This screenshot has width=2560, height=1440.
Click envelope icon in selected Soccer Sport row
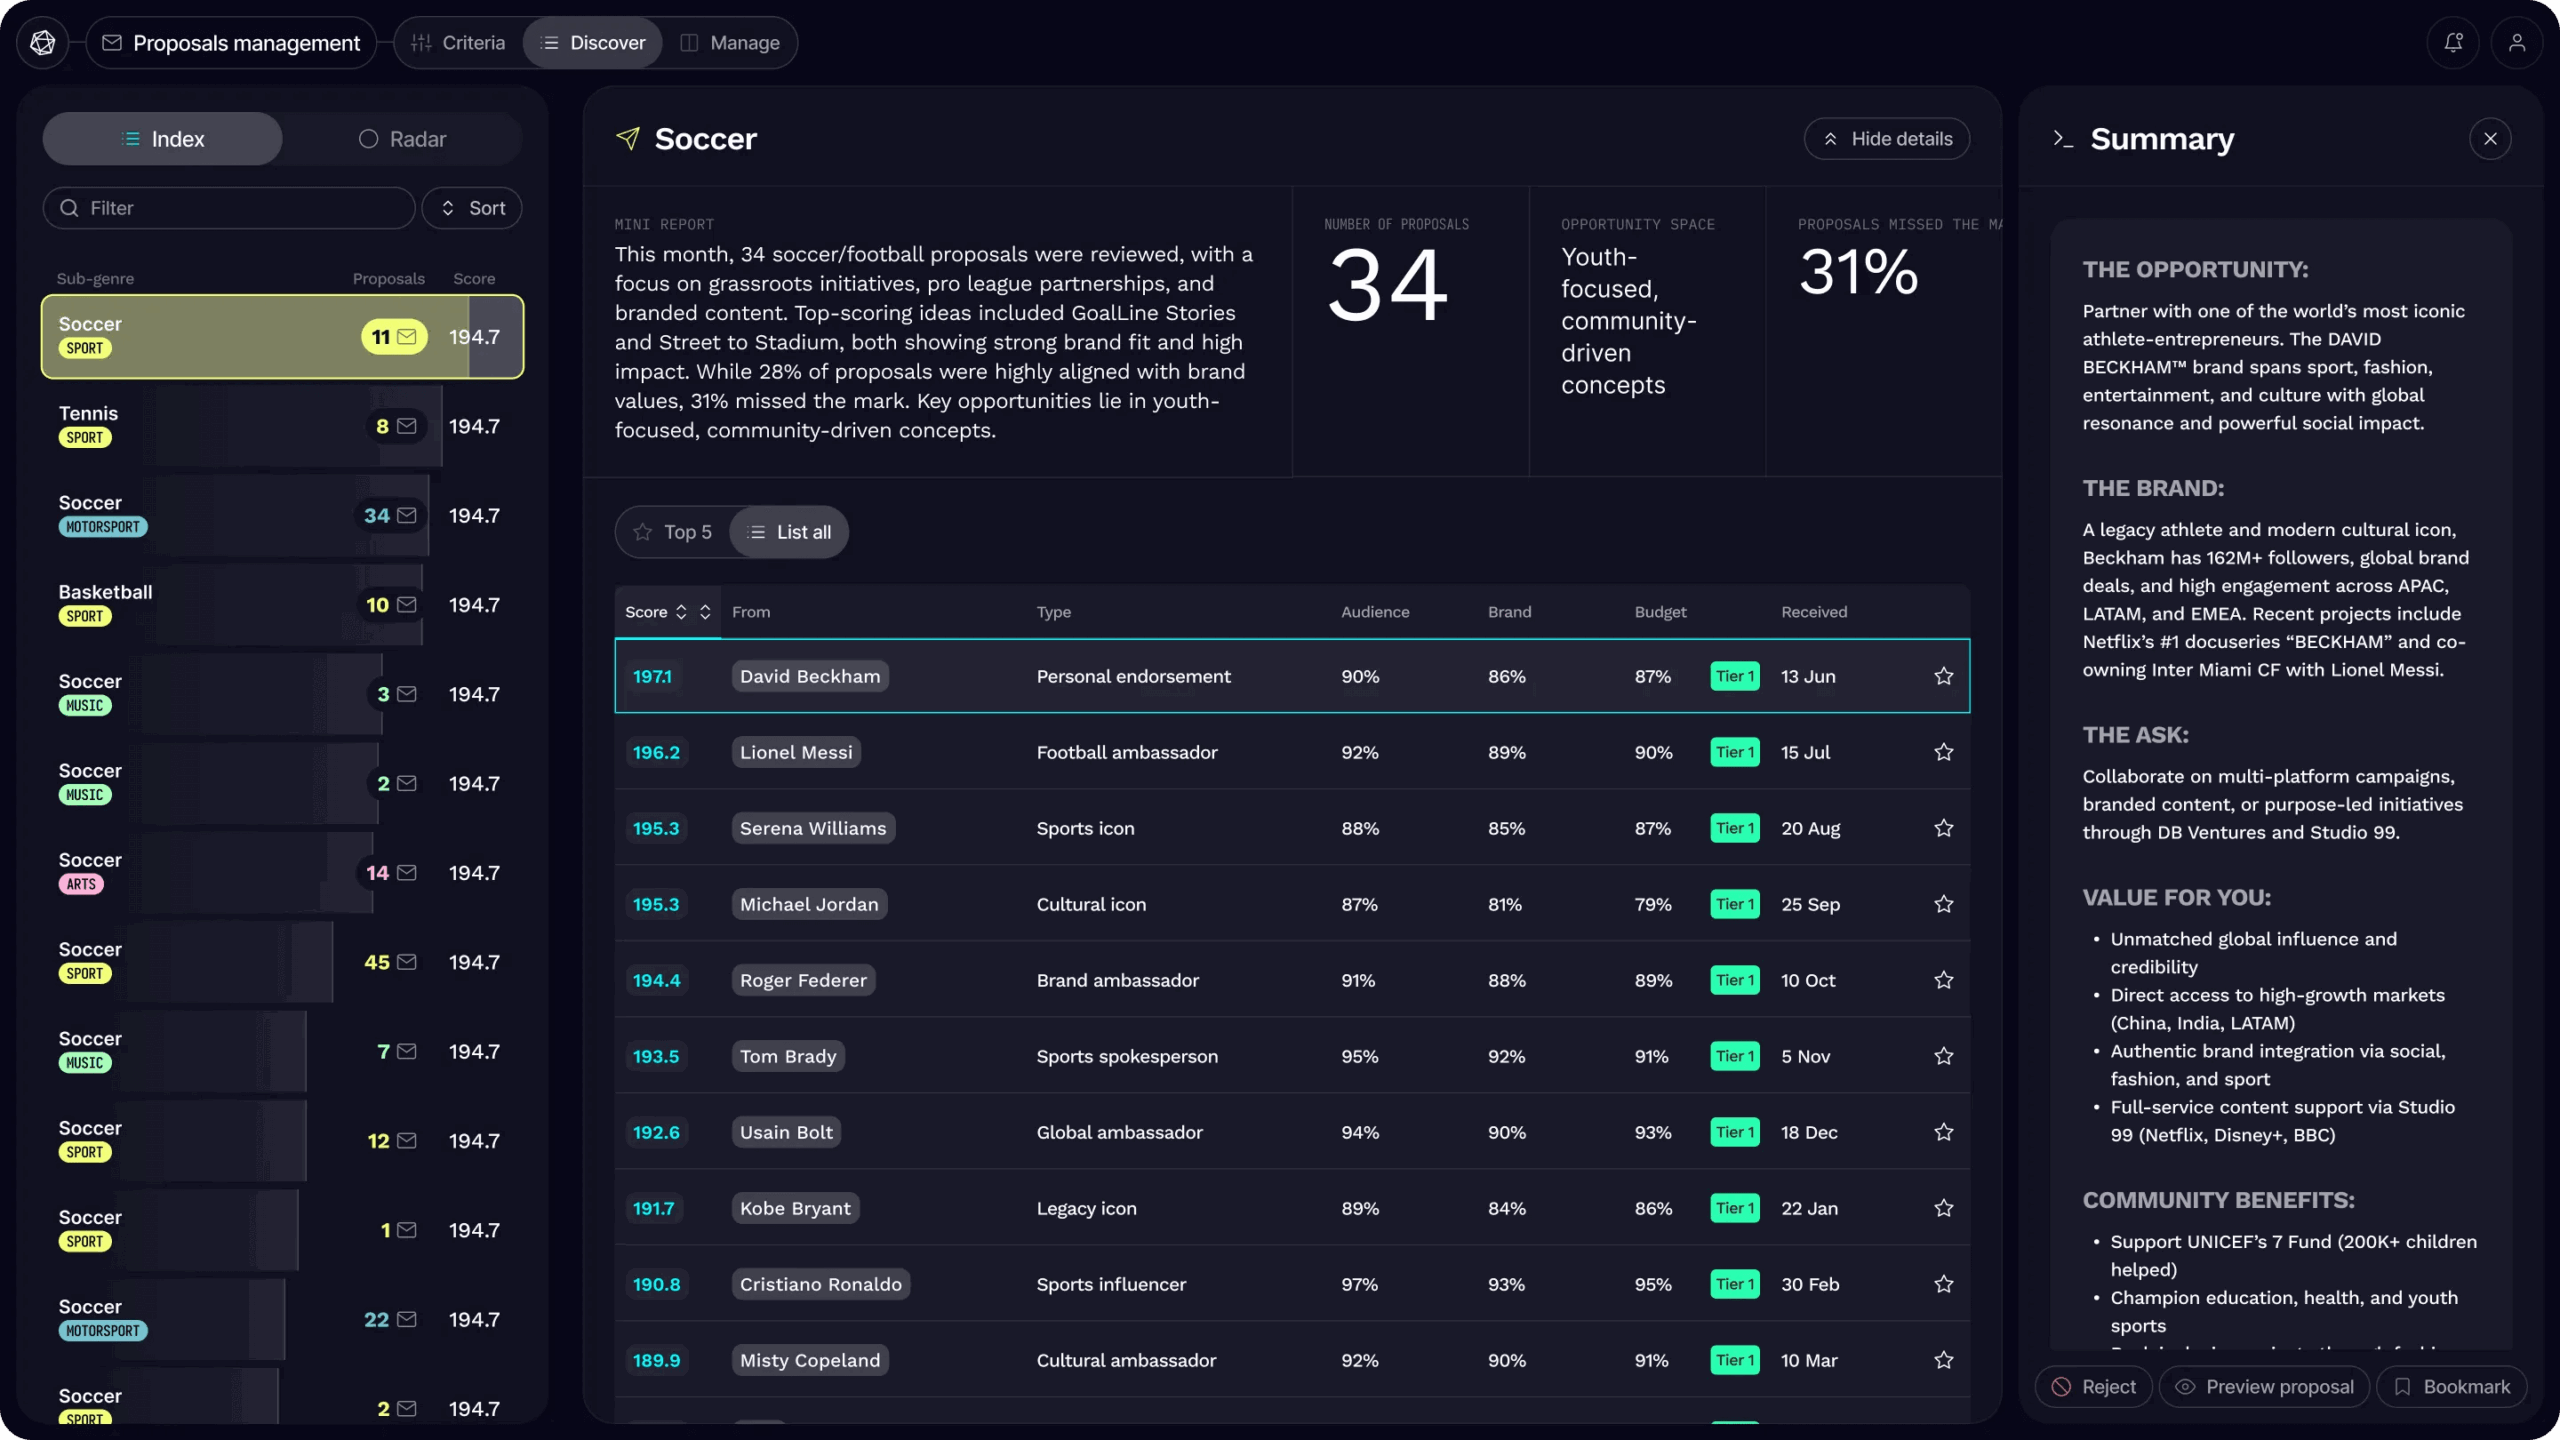click(x=407, y=338)
